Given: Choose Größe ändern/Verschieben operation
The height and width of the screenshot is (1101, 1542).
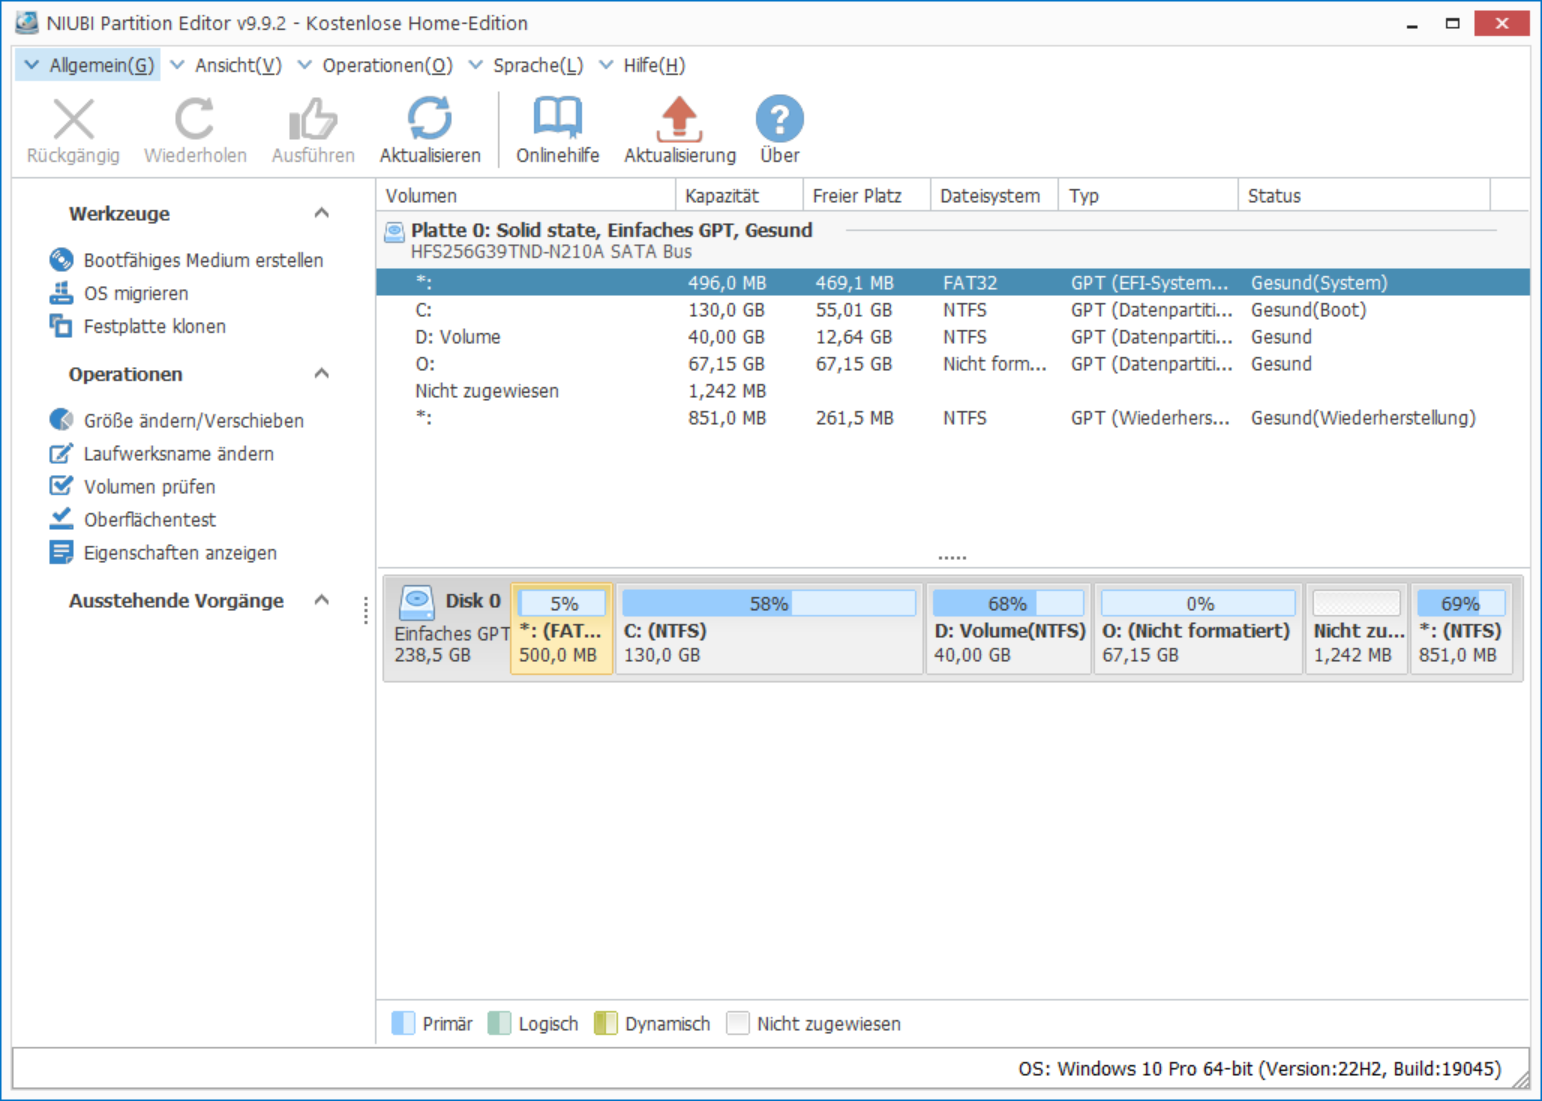Looking at the screenshot, I should tap(194, 420).
